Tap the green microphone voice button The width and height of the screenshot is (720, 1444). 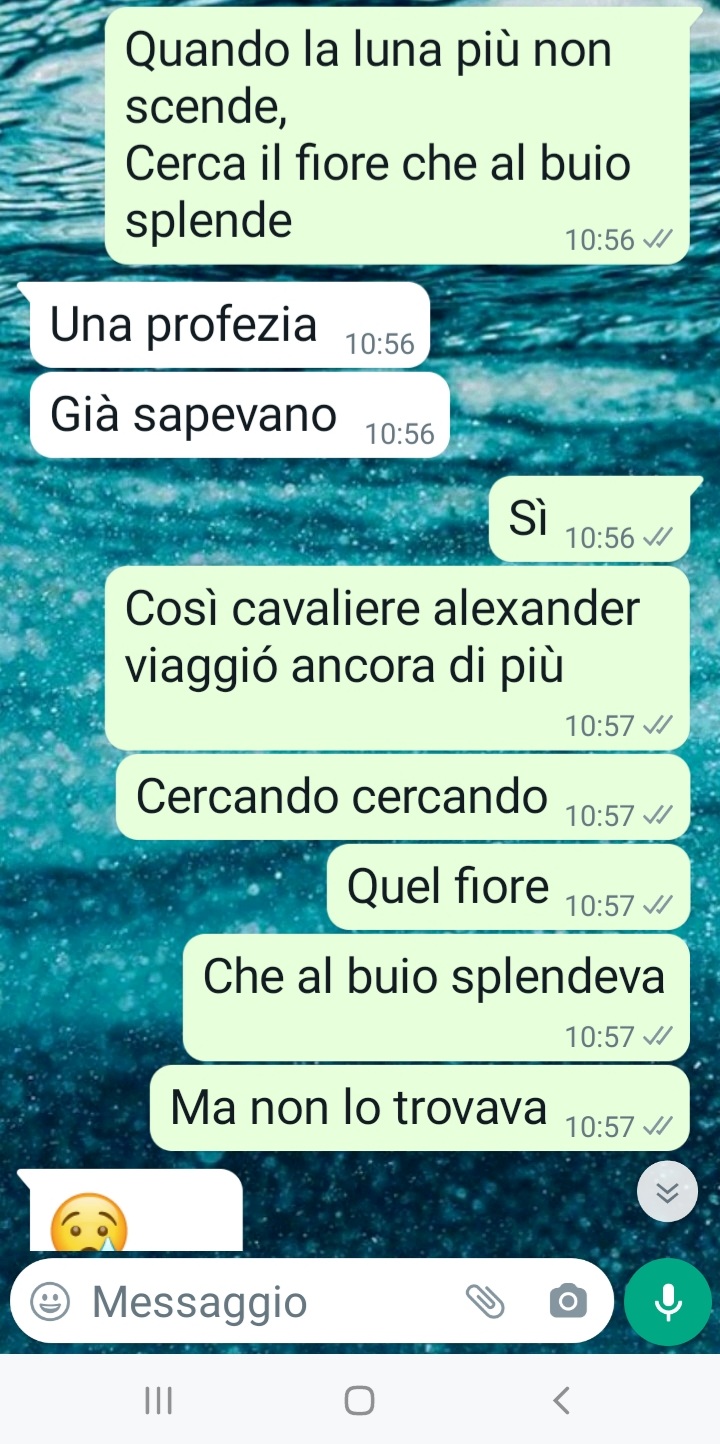click(668, 1301)
